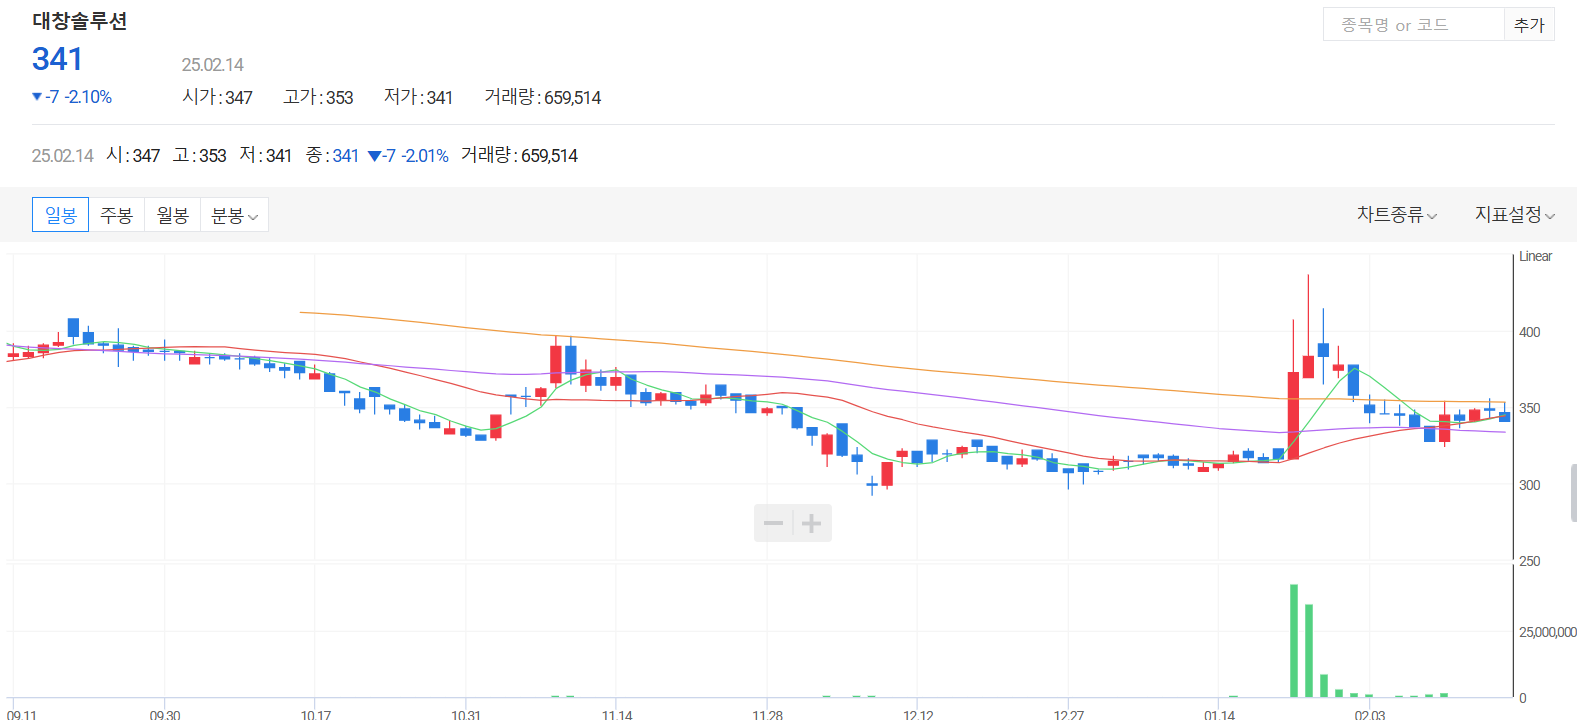Click the 300 price axis label
The height and width of the screenshot is (722, 1577).
(1530, 485)
